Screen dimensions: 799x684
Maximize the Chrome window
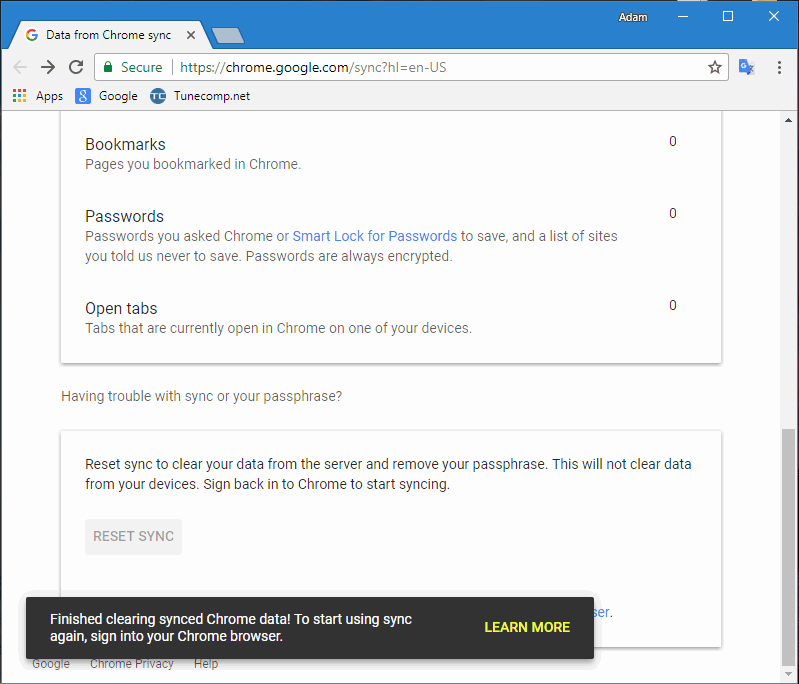728,17
